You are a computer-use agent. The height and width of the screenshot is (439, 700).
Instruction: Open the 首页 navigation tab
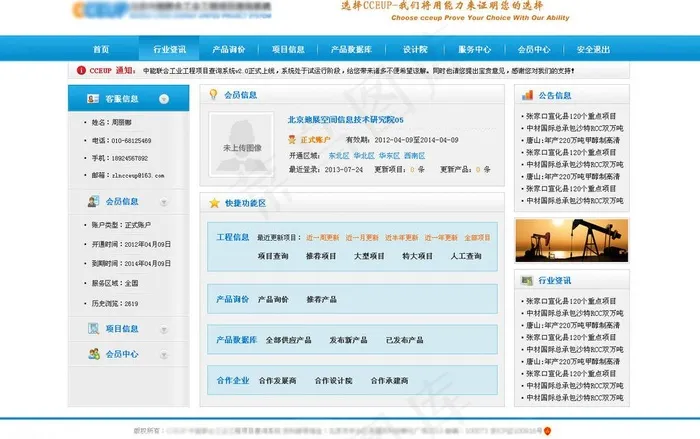(101, 49)
